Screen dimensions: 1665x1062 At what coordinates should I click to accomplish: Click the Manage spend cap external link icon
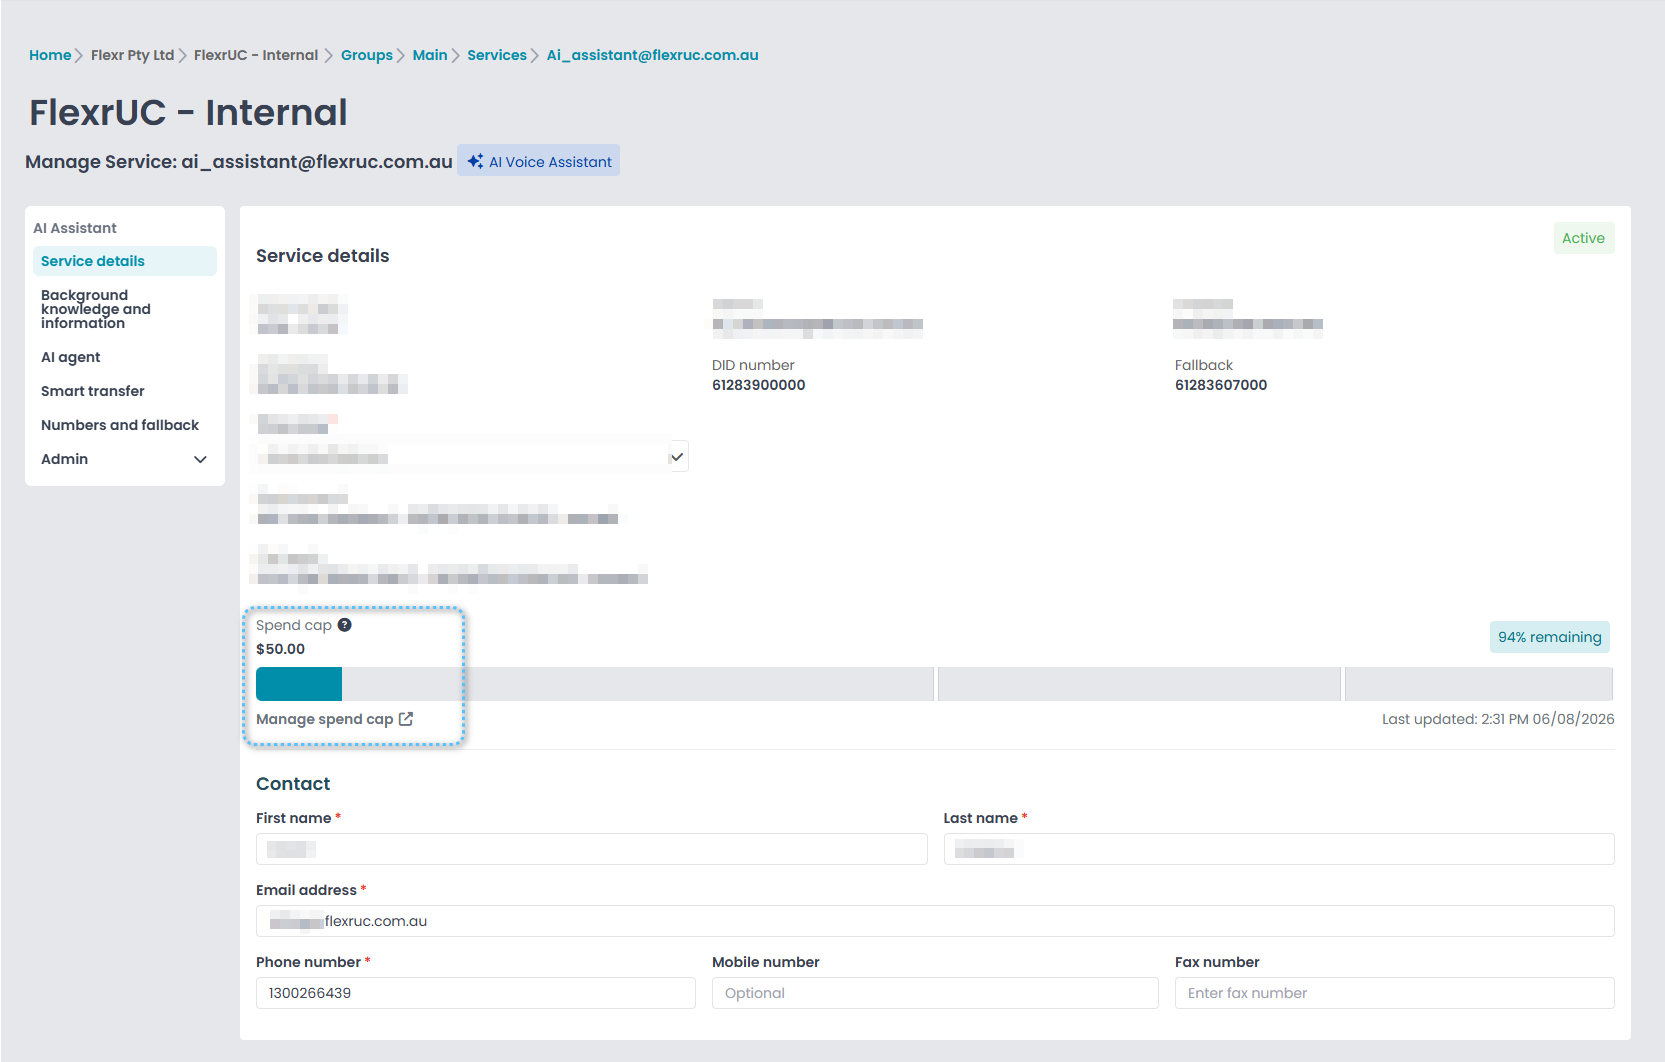point(406,719)
